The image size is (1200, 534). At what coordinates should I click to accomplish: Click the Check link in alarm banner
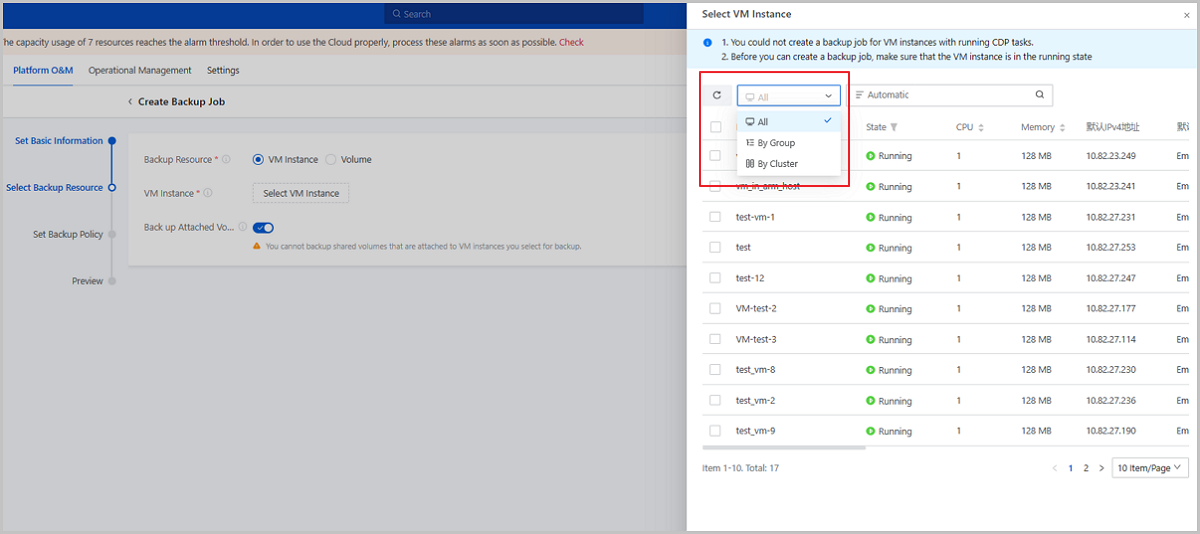click(x=571, y=42)
